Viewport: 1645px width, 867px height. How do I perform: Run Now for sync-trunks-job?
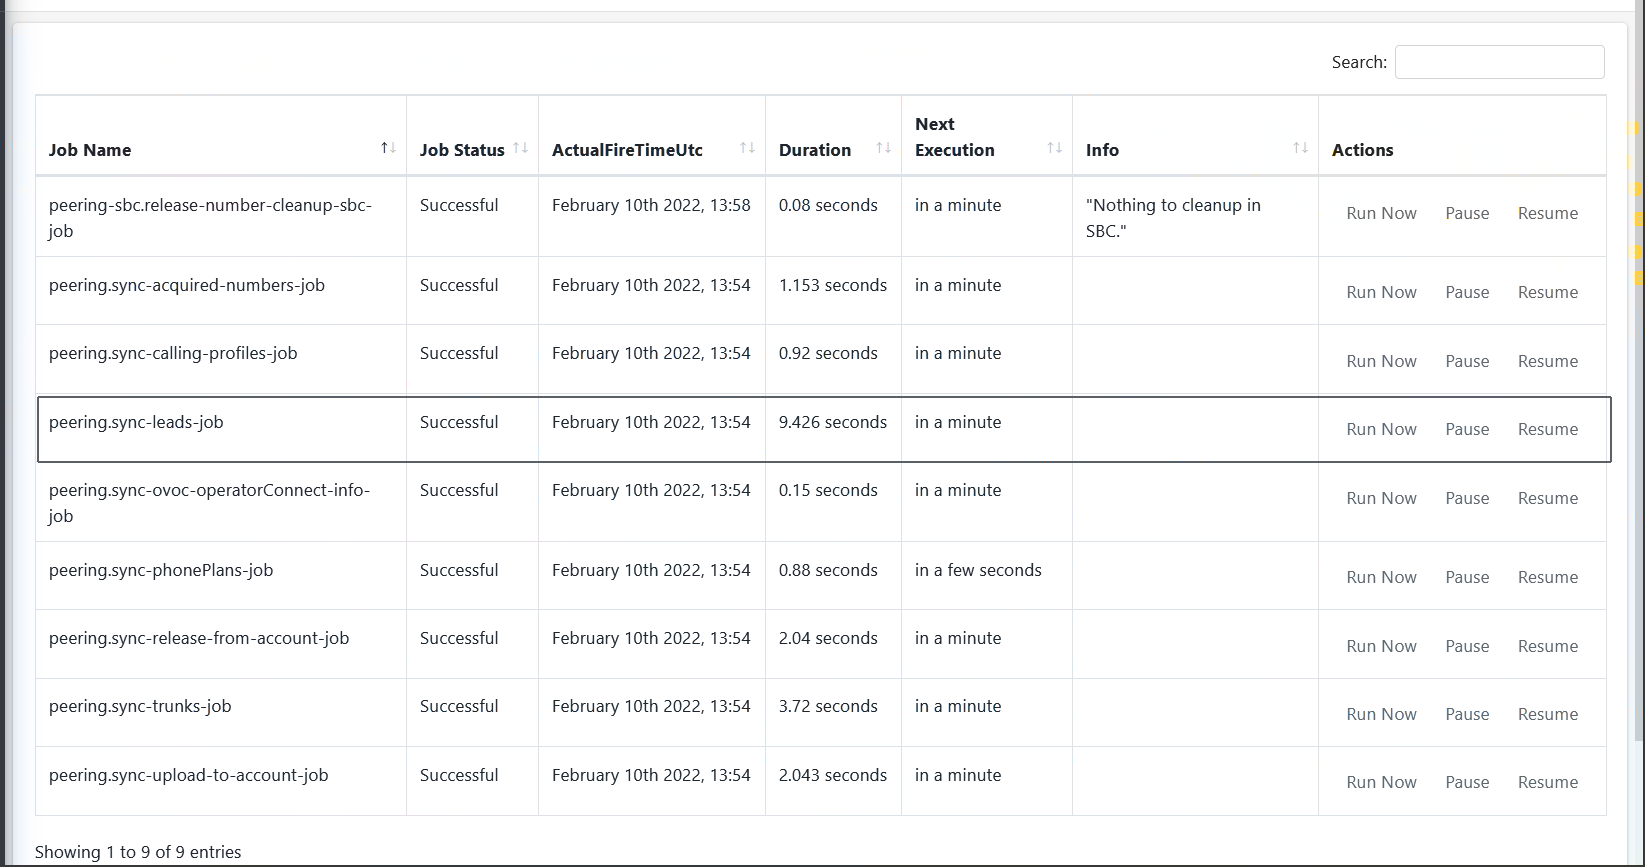pyautogui.click(x=1381, y=714)
